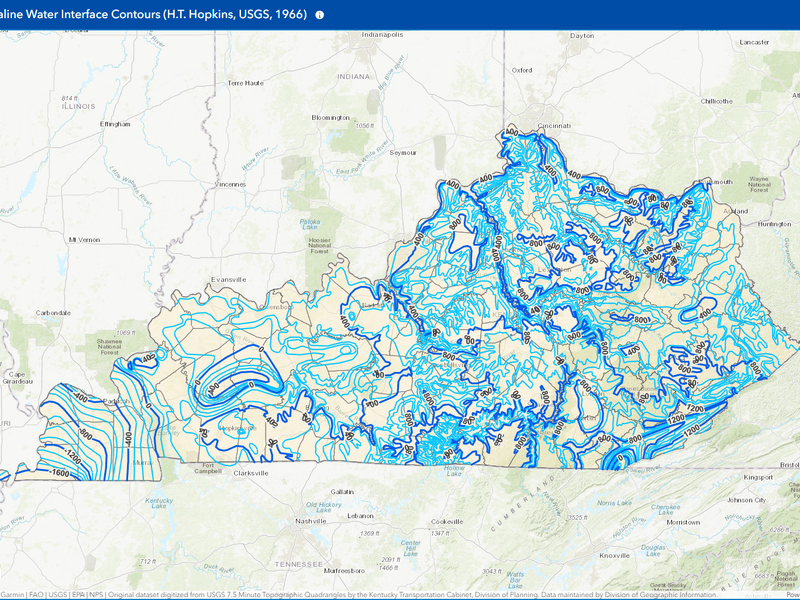Select the Seymour town label
Screen dimensions: 800x600
tap(403, 153)
